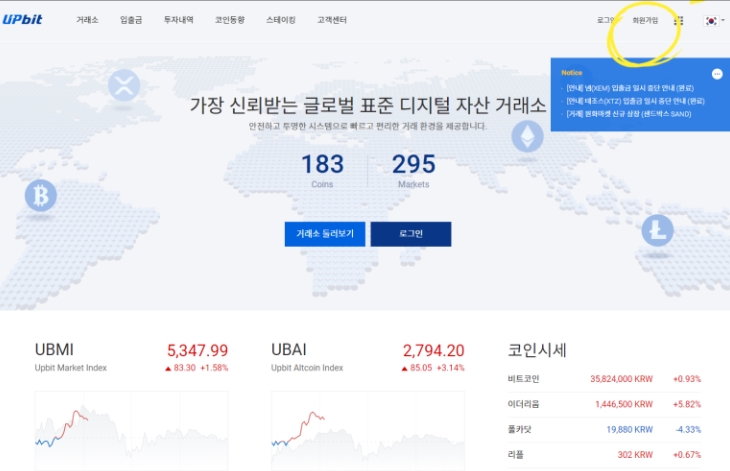The image size is (730, 471).
Task: Open the 거래소 menu
Action: tap(87, 20)
